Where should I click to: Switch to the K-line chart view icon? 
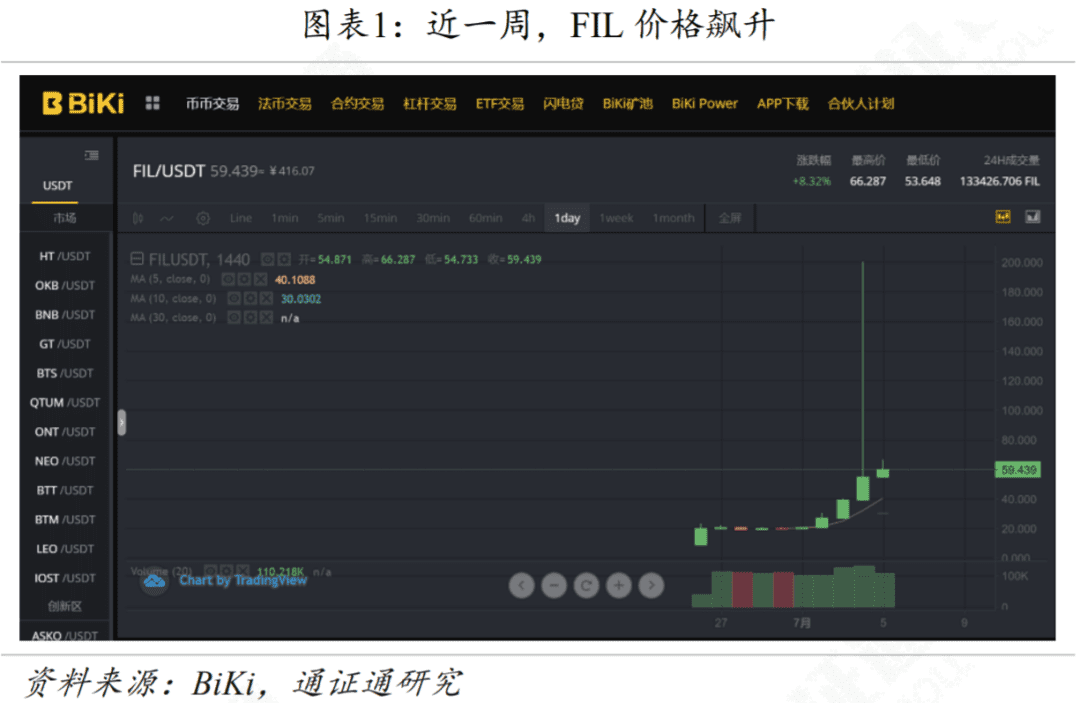coord(1003,217)
